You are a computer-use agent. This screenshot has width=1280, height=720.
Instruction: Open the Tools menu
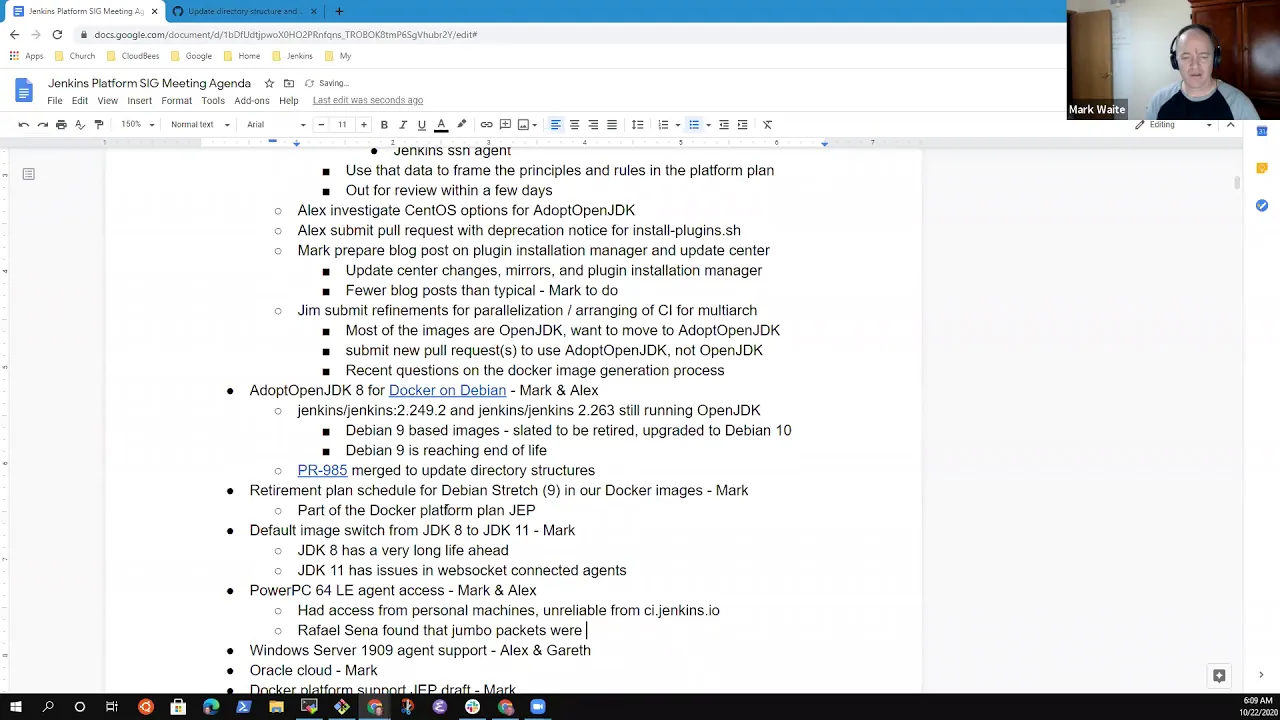pos(213,101)
